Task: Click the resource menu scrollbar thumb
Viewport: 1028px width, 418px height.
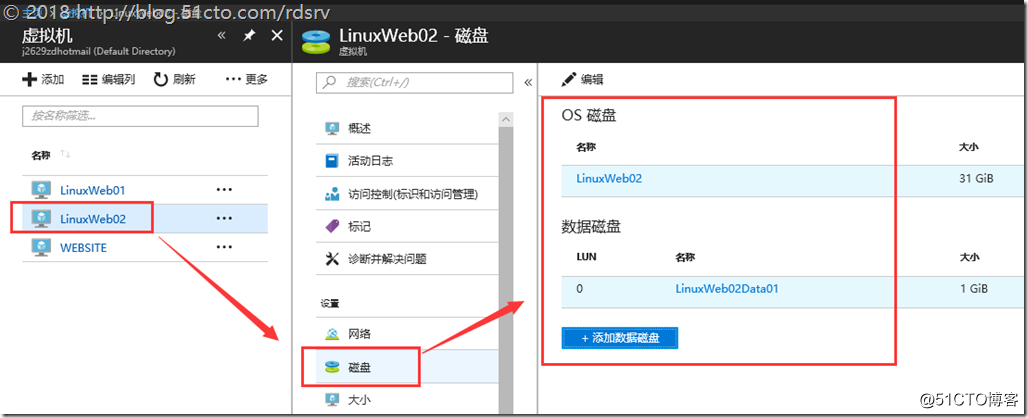Action: [x=505, y=269]
